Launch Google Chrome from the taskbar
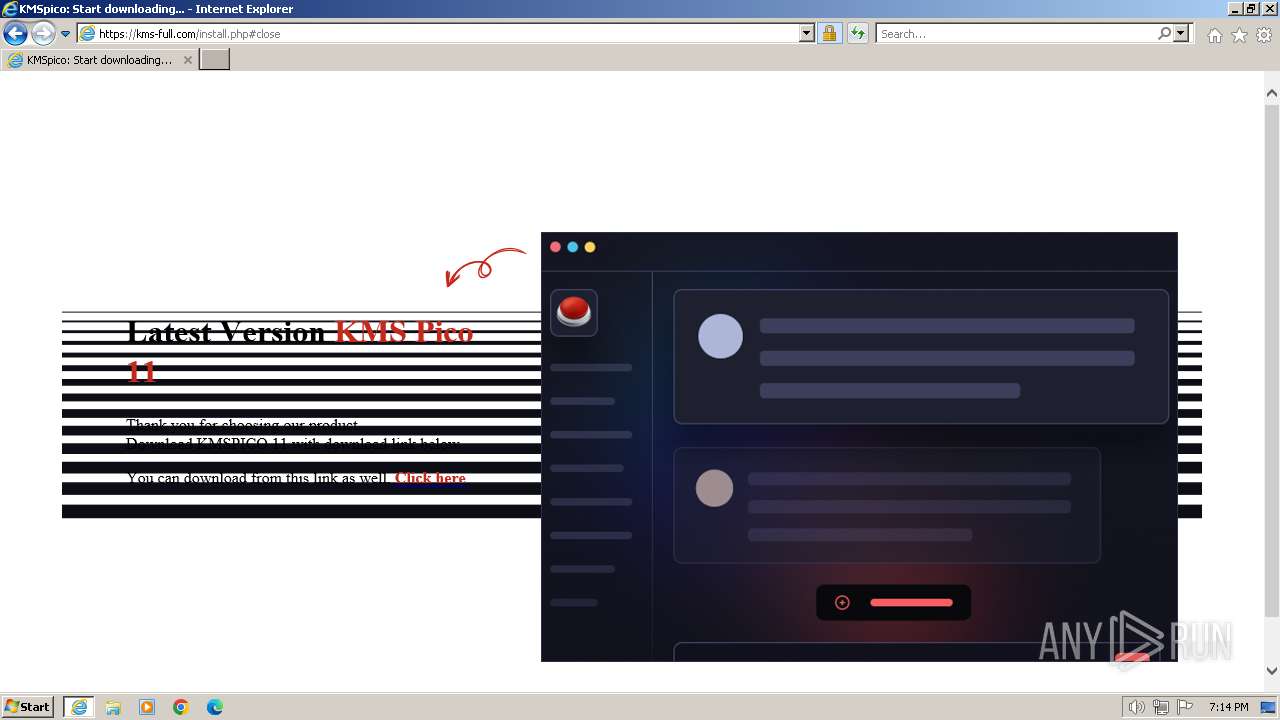The width and height of the screenshot is (1280, 720). pos(181,707)
